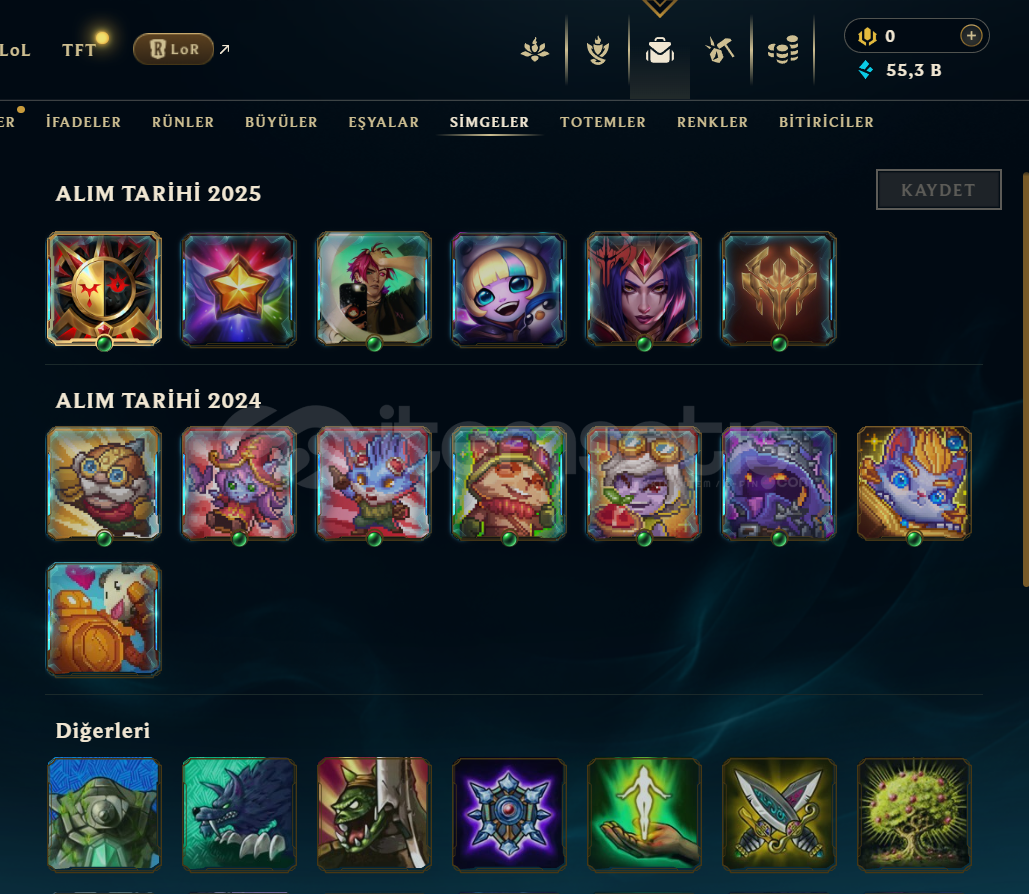The width and height of the screenshot is (1029, 894).
Task: Switch to the TFT game tab
Action: tap(79, 51)
